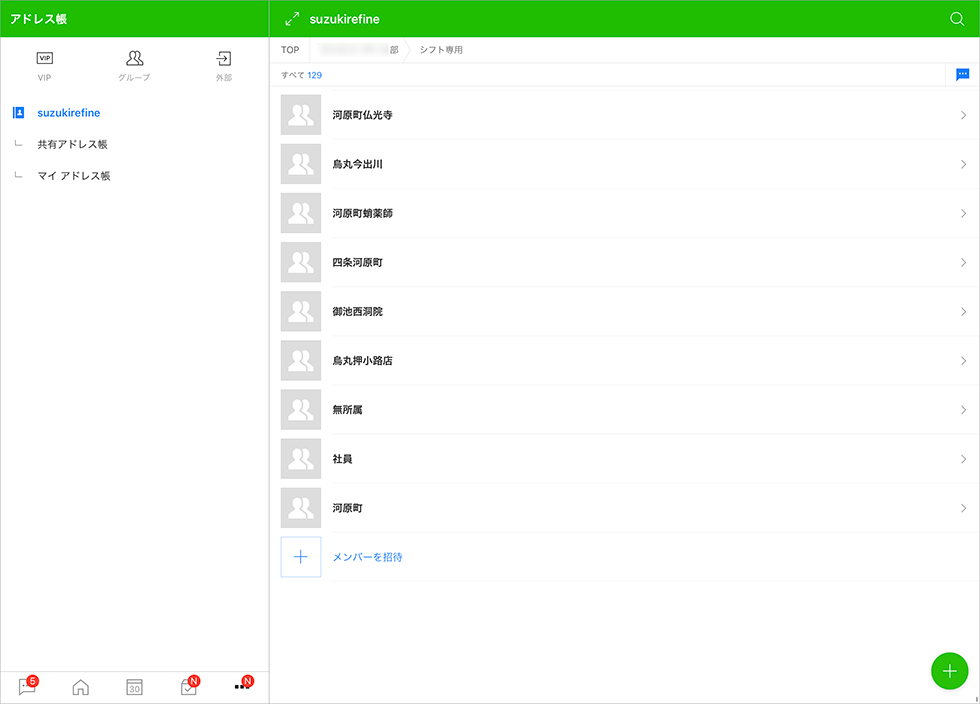Open the グループ icon
Image resolution: width=980 pixels, height=704 pixels.
pos(134,60)
